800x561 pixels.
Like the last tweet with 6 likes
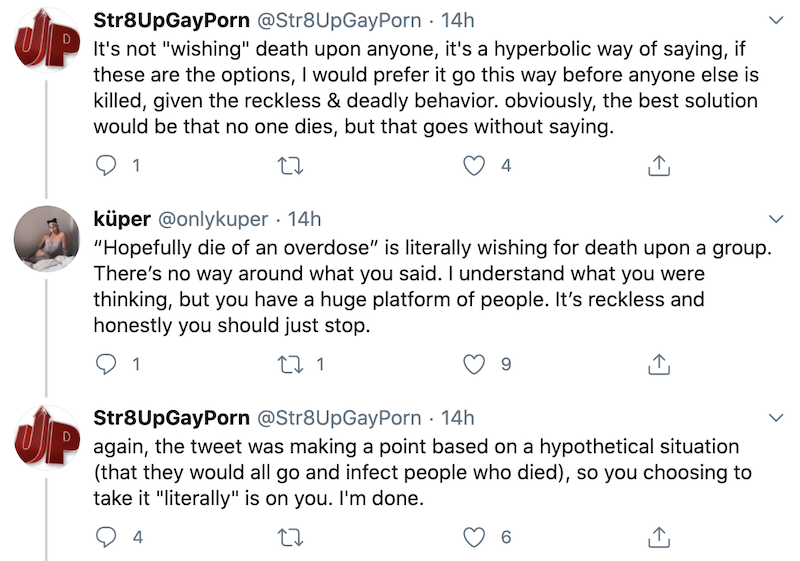pos(476,537)
